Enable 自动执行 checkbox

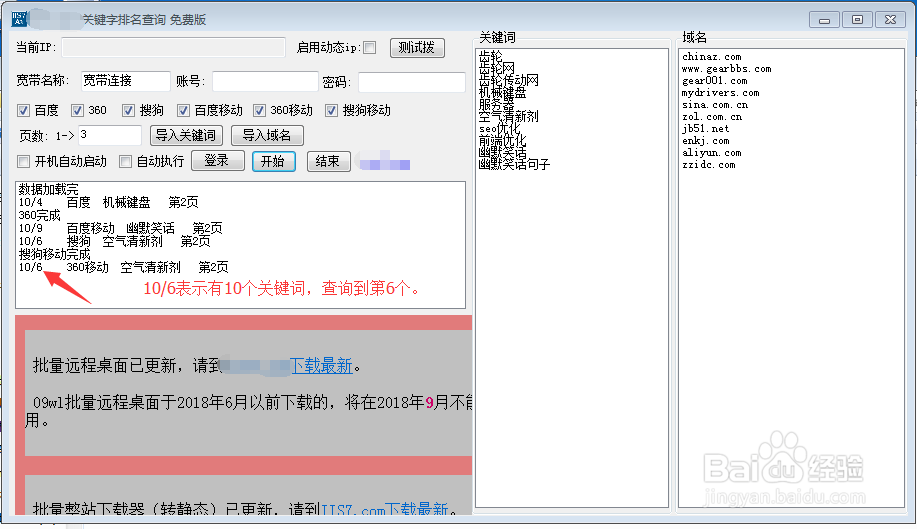[x=125, y=161]
